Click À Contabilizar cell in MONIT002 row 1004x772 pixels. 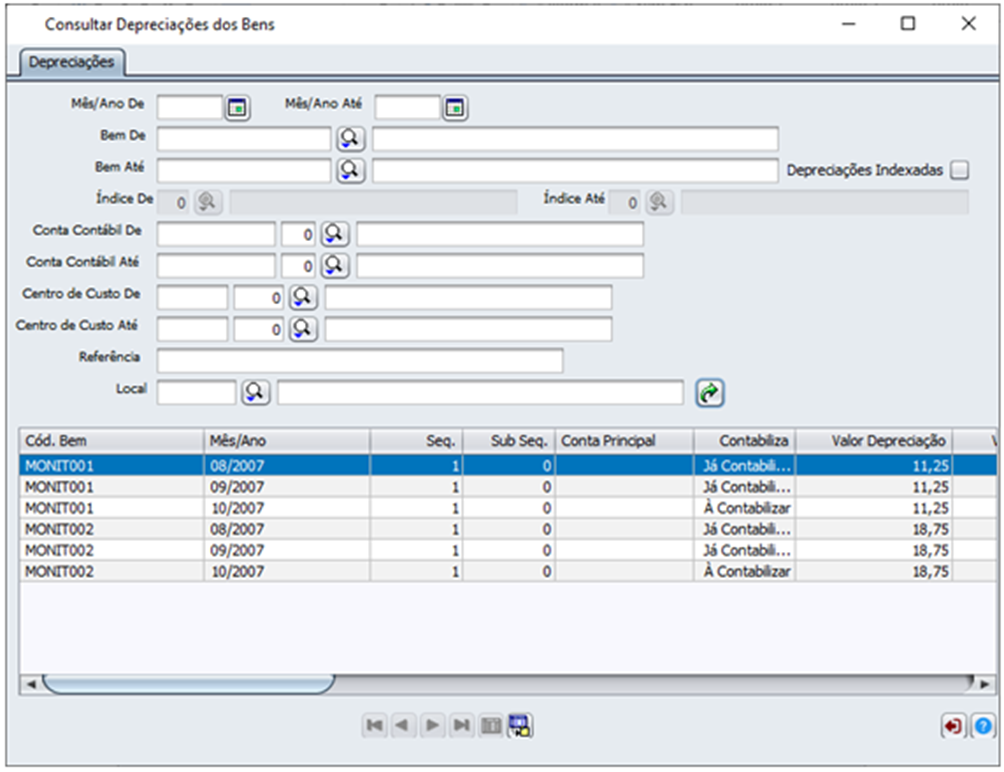point(745,571)
